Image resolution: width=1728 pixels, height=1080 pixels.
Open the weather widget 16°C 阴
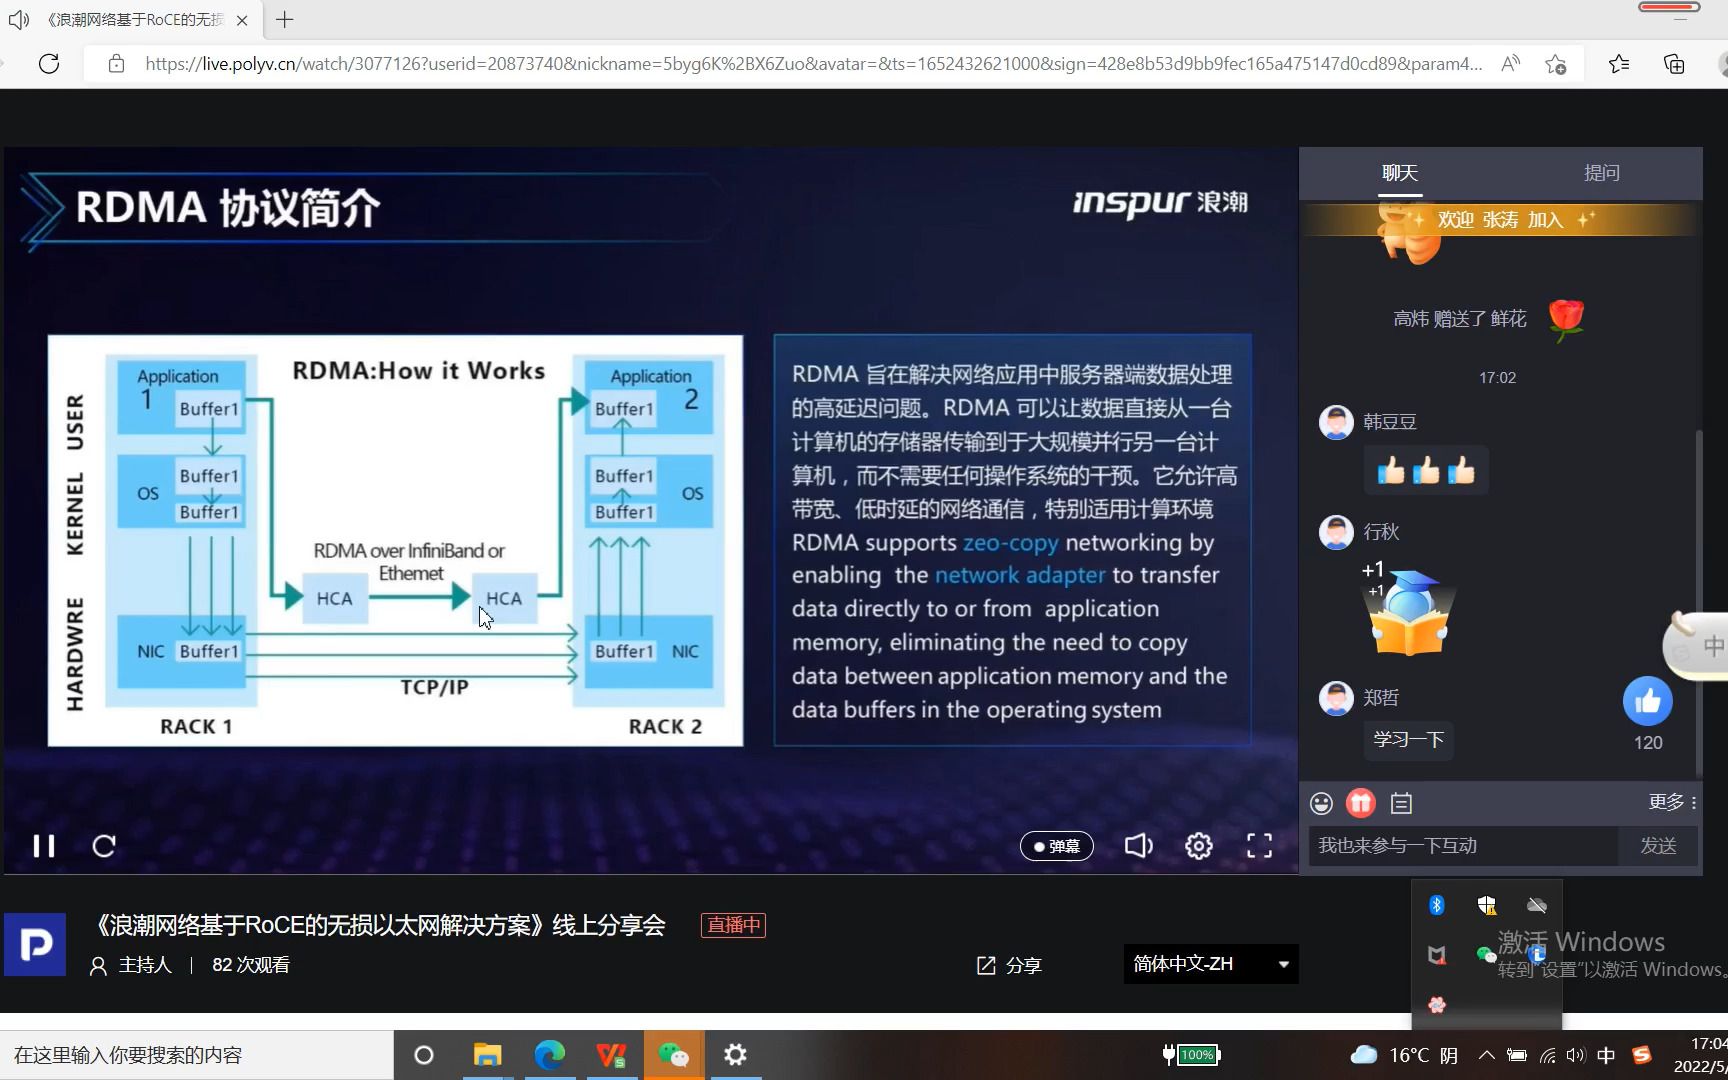pos(1404,1055)
